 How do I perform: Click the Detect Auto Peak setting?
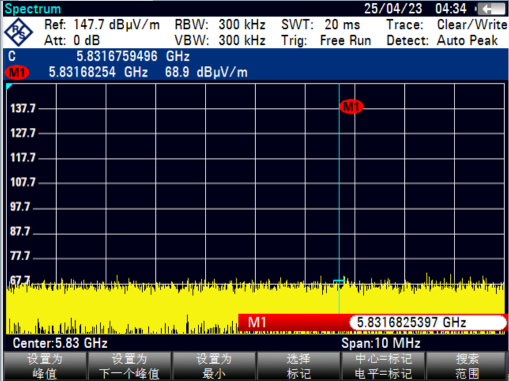(x=442, y=41)
